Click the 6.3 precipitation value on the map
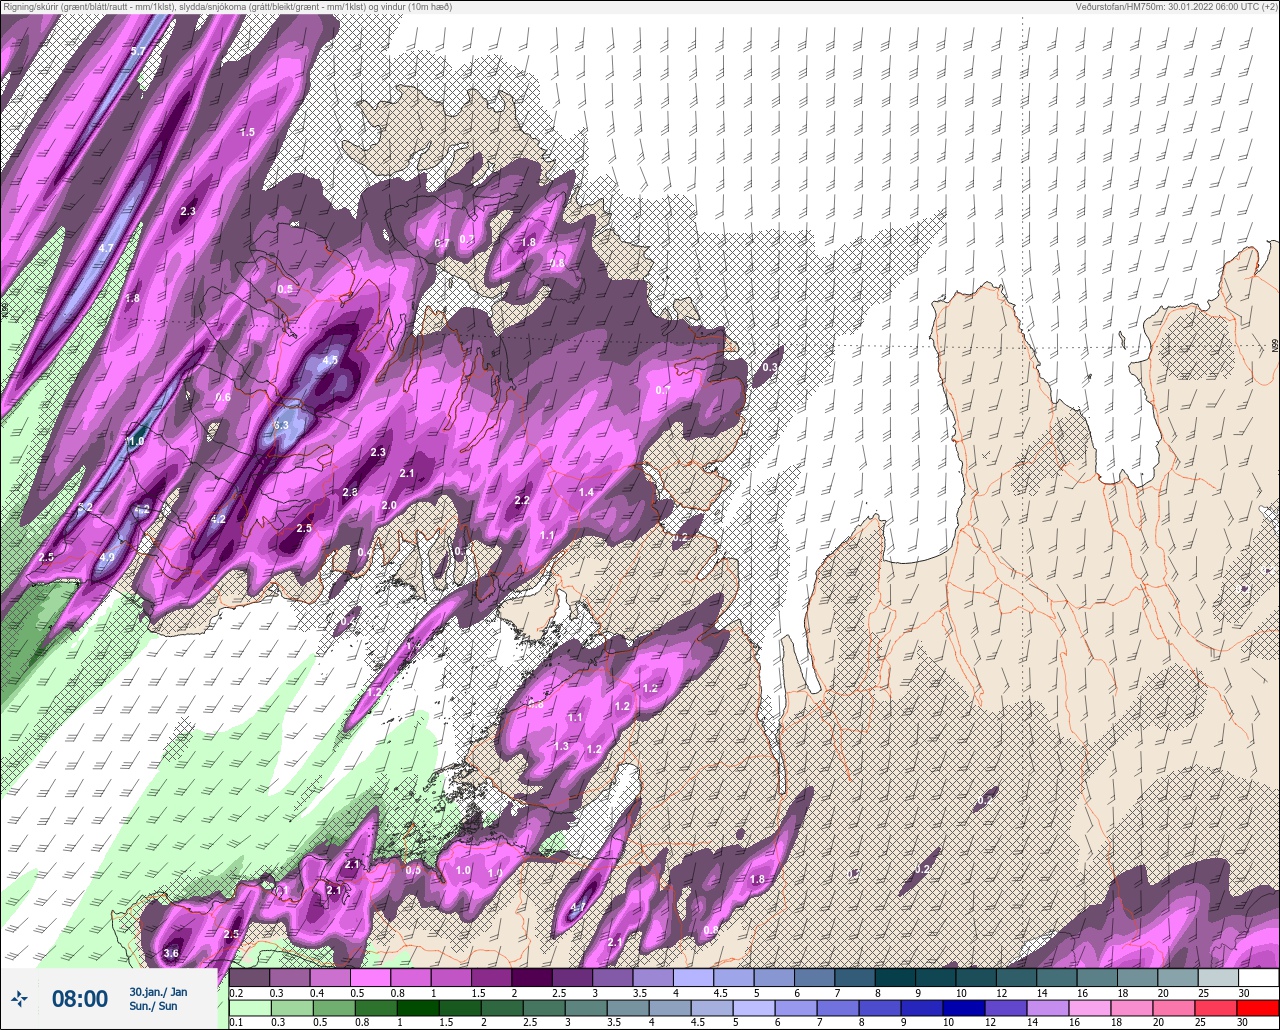 point(281,425)
